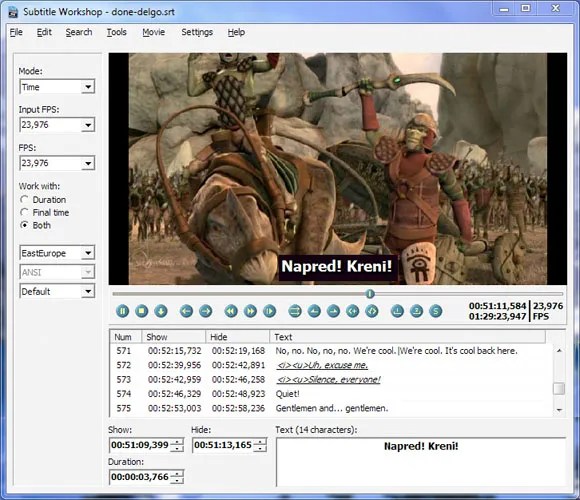
Task: Jump to previous subtitle with left arrow button
Action: (186, 311)
